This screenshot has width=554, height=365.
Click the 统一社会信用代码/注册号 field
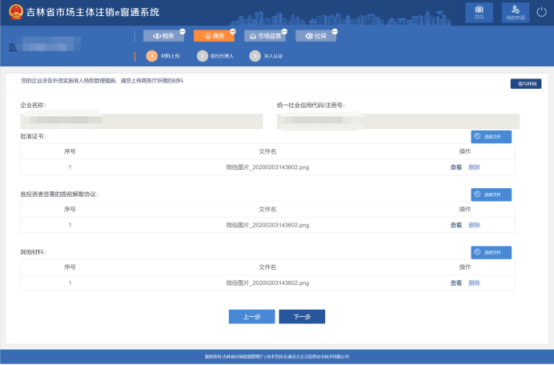coord(398,121)
